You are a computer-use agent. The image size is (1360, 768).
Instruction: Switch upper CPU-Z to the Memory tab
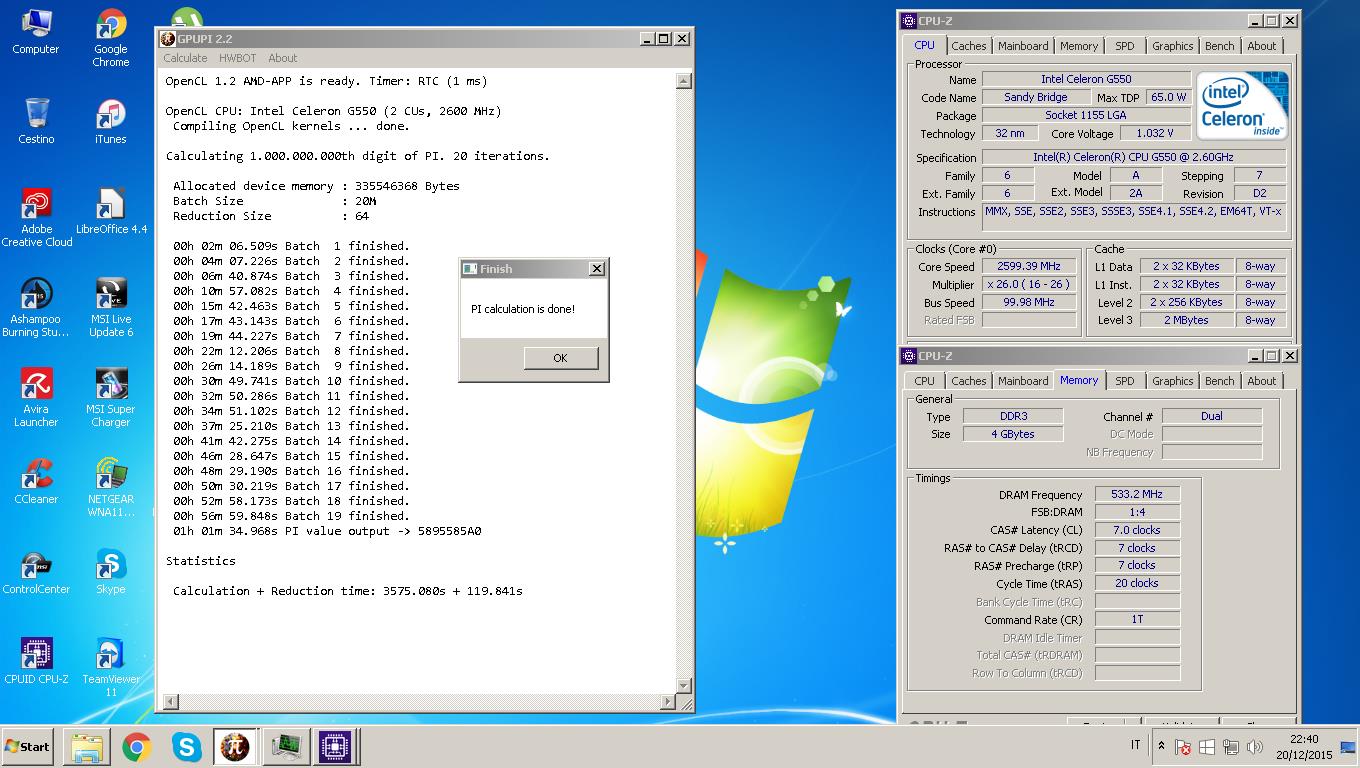[1079, 46]
